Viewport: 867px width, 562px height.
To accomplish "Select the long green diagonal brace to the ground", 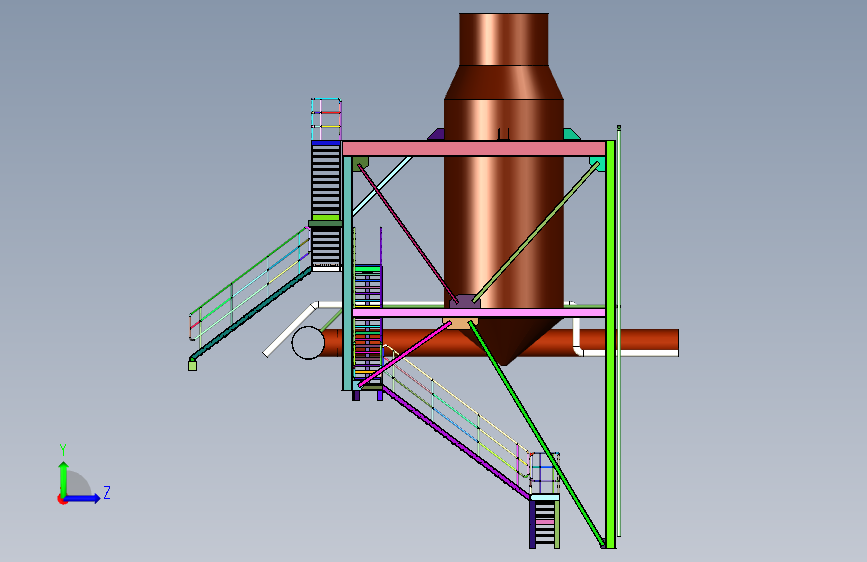I will [x=536, y=434].
